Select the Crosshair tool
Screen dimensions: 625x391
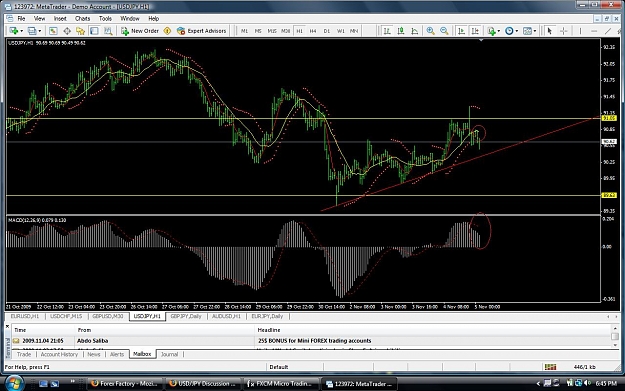[564, 31]
